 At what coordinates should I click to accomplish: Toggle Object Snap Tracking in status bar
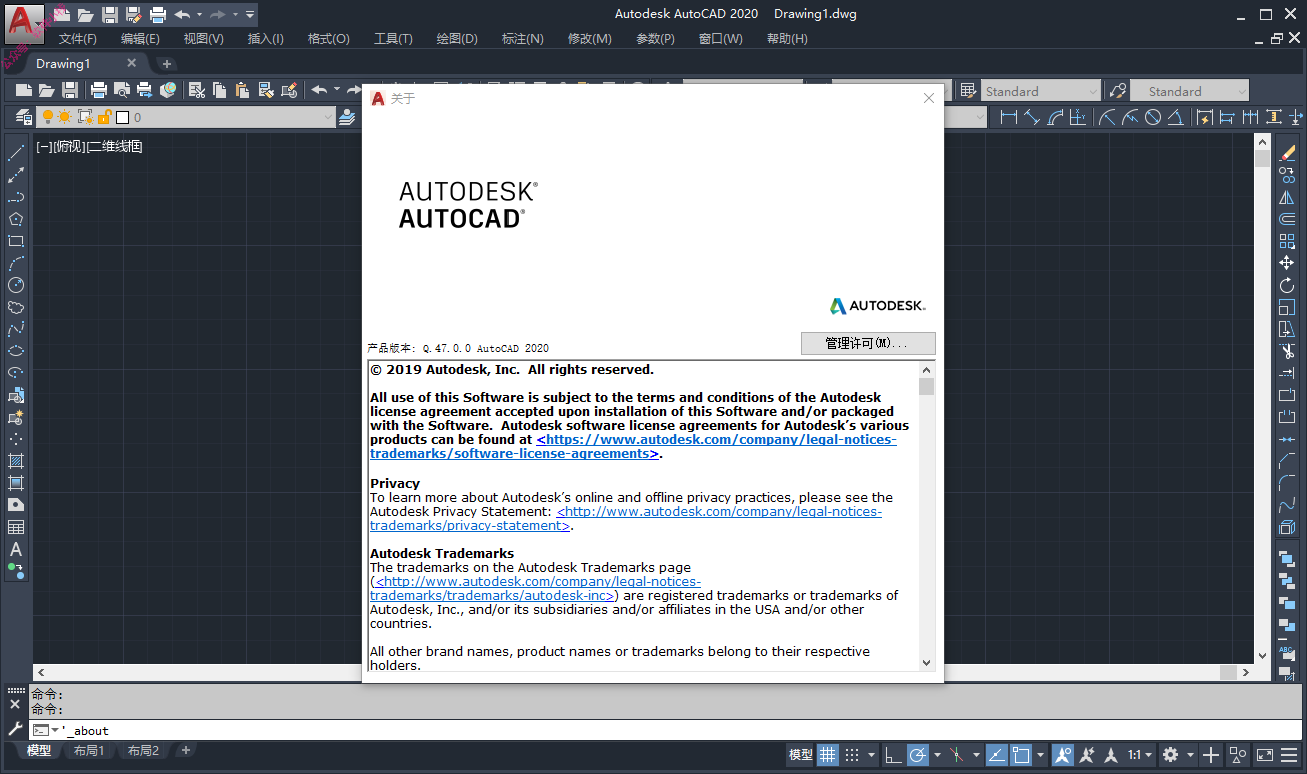click(996, 754)
